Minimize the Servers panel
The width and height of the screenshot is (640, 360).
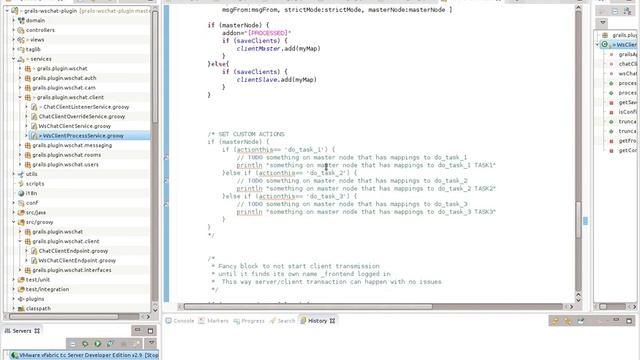tap(138, 330)
